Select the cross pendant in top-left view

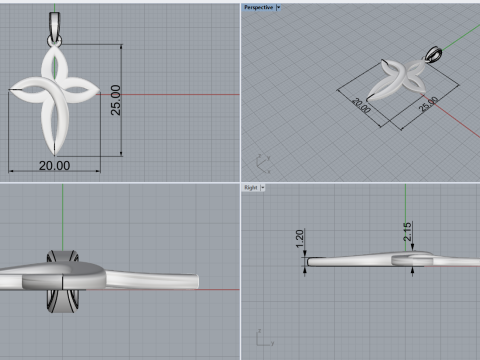(55, 100)
